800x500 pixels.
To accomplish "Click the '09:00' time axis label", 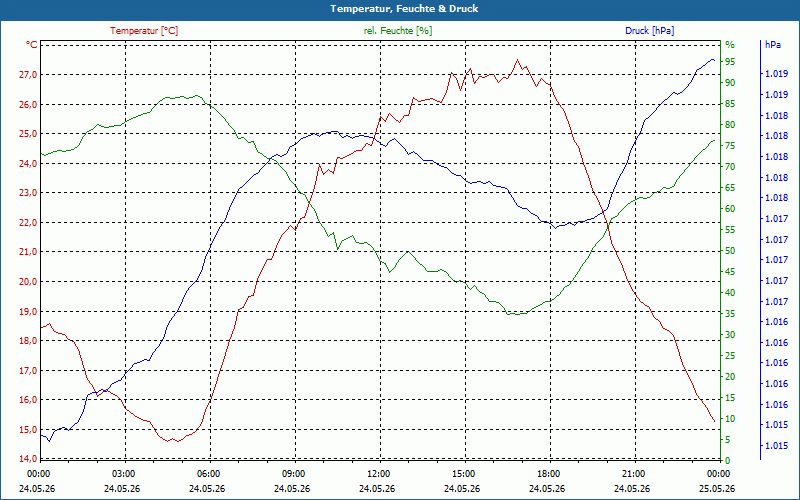I will (x=293, y=474).
